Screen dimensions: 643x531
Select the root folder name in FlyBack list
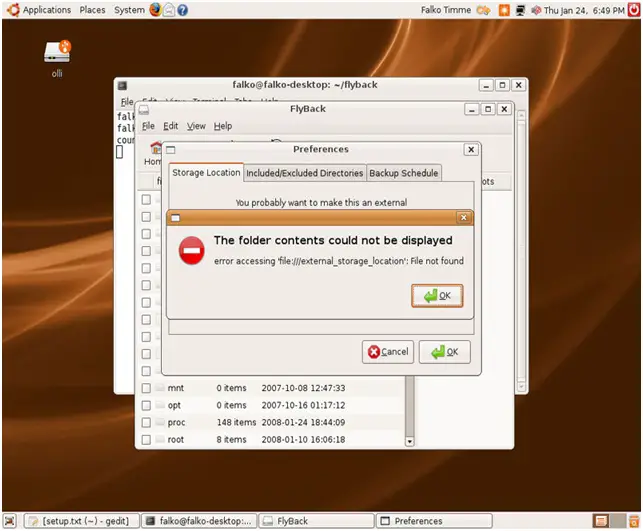click(176, 440)
